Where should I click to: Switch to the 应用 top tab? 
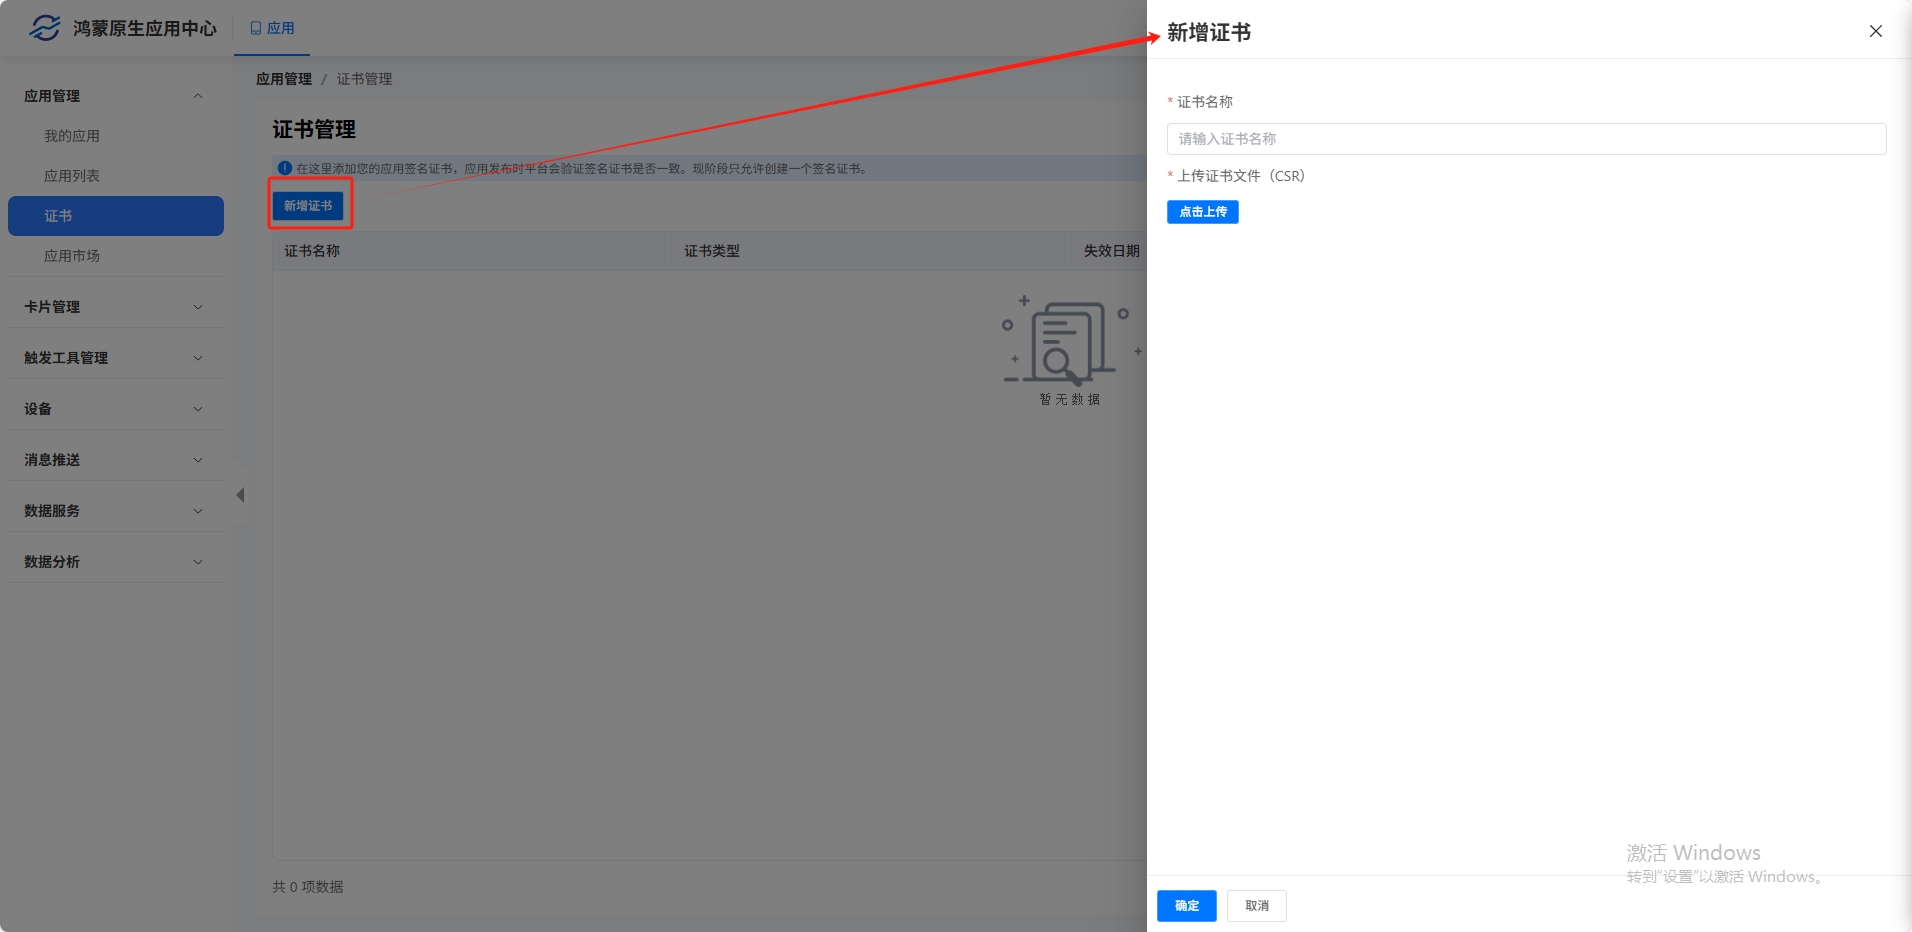(x=272, y=28)
